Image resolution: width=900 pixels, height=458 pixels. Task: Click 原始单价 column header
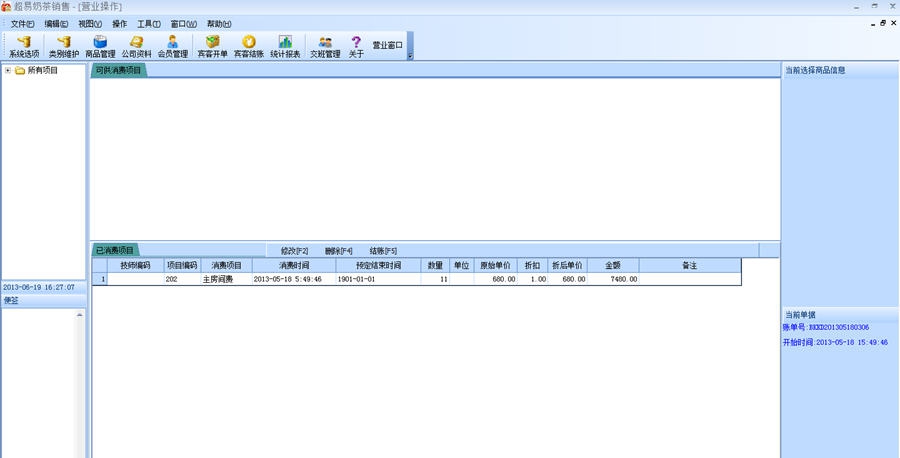[x=495, y=266]
